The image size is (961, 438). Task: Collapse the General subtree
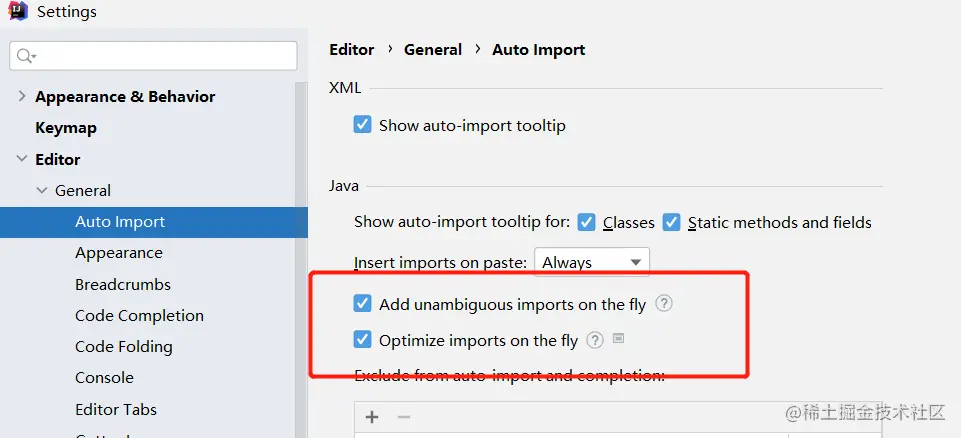[42, 190]
